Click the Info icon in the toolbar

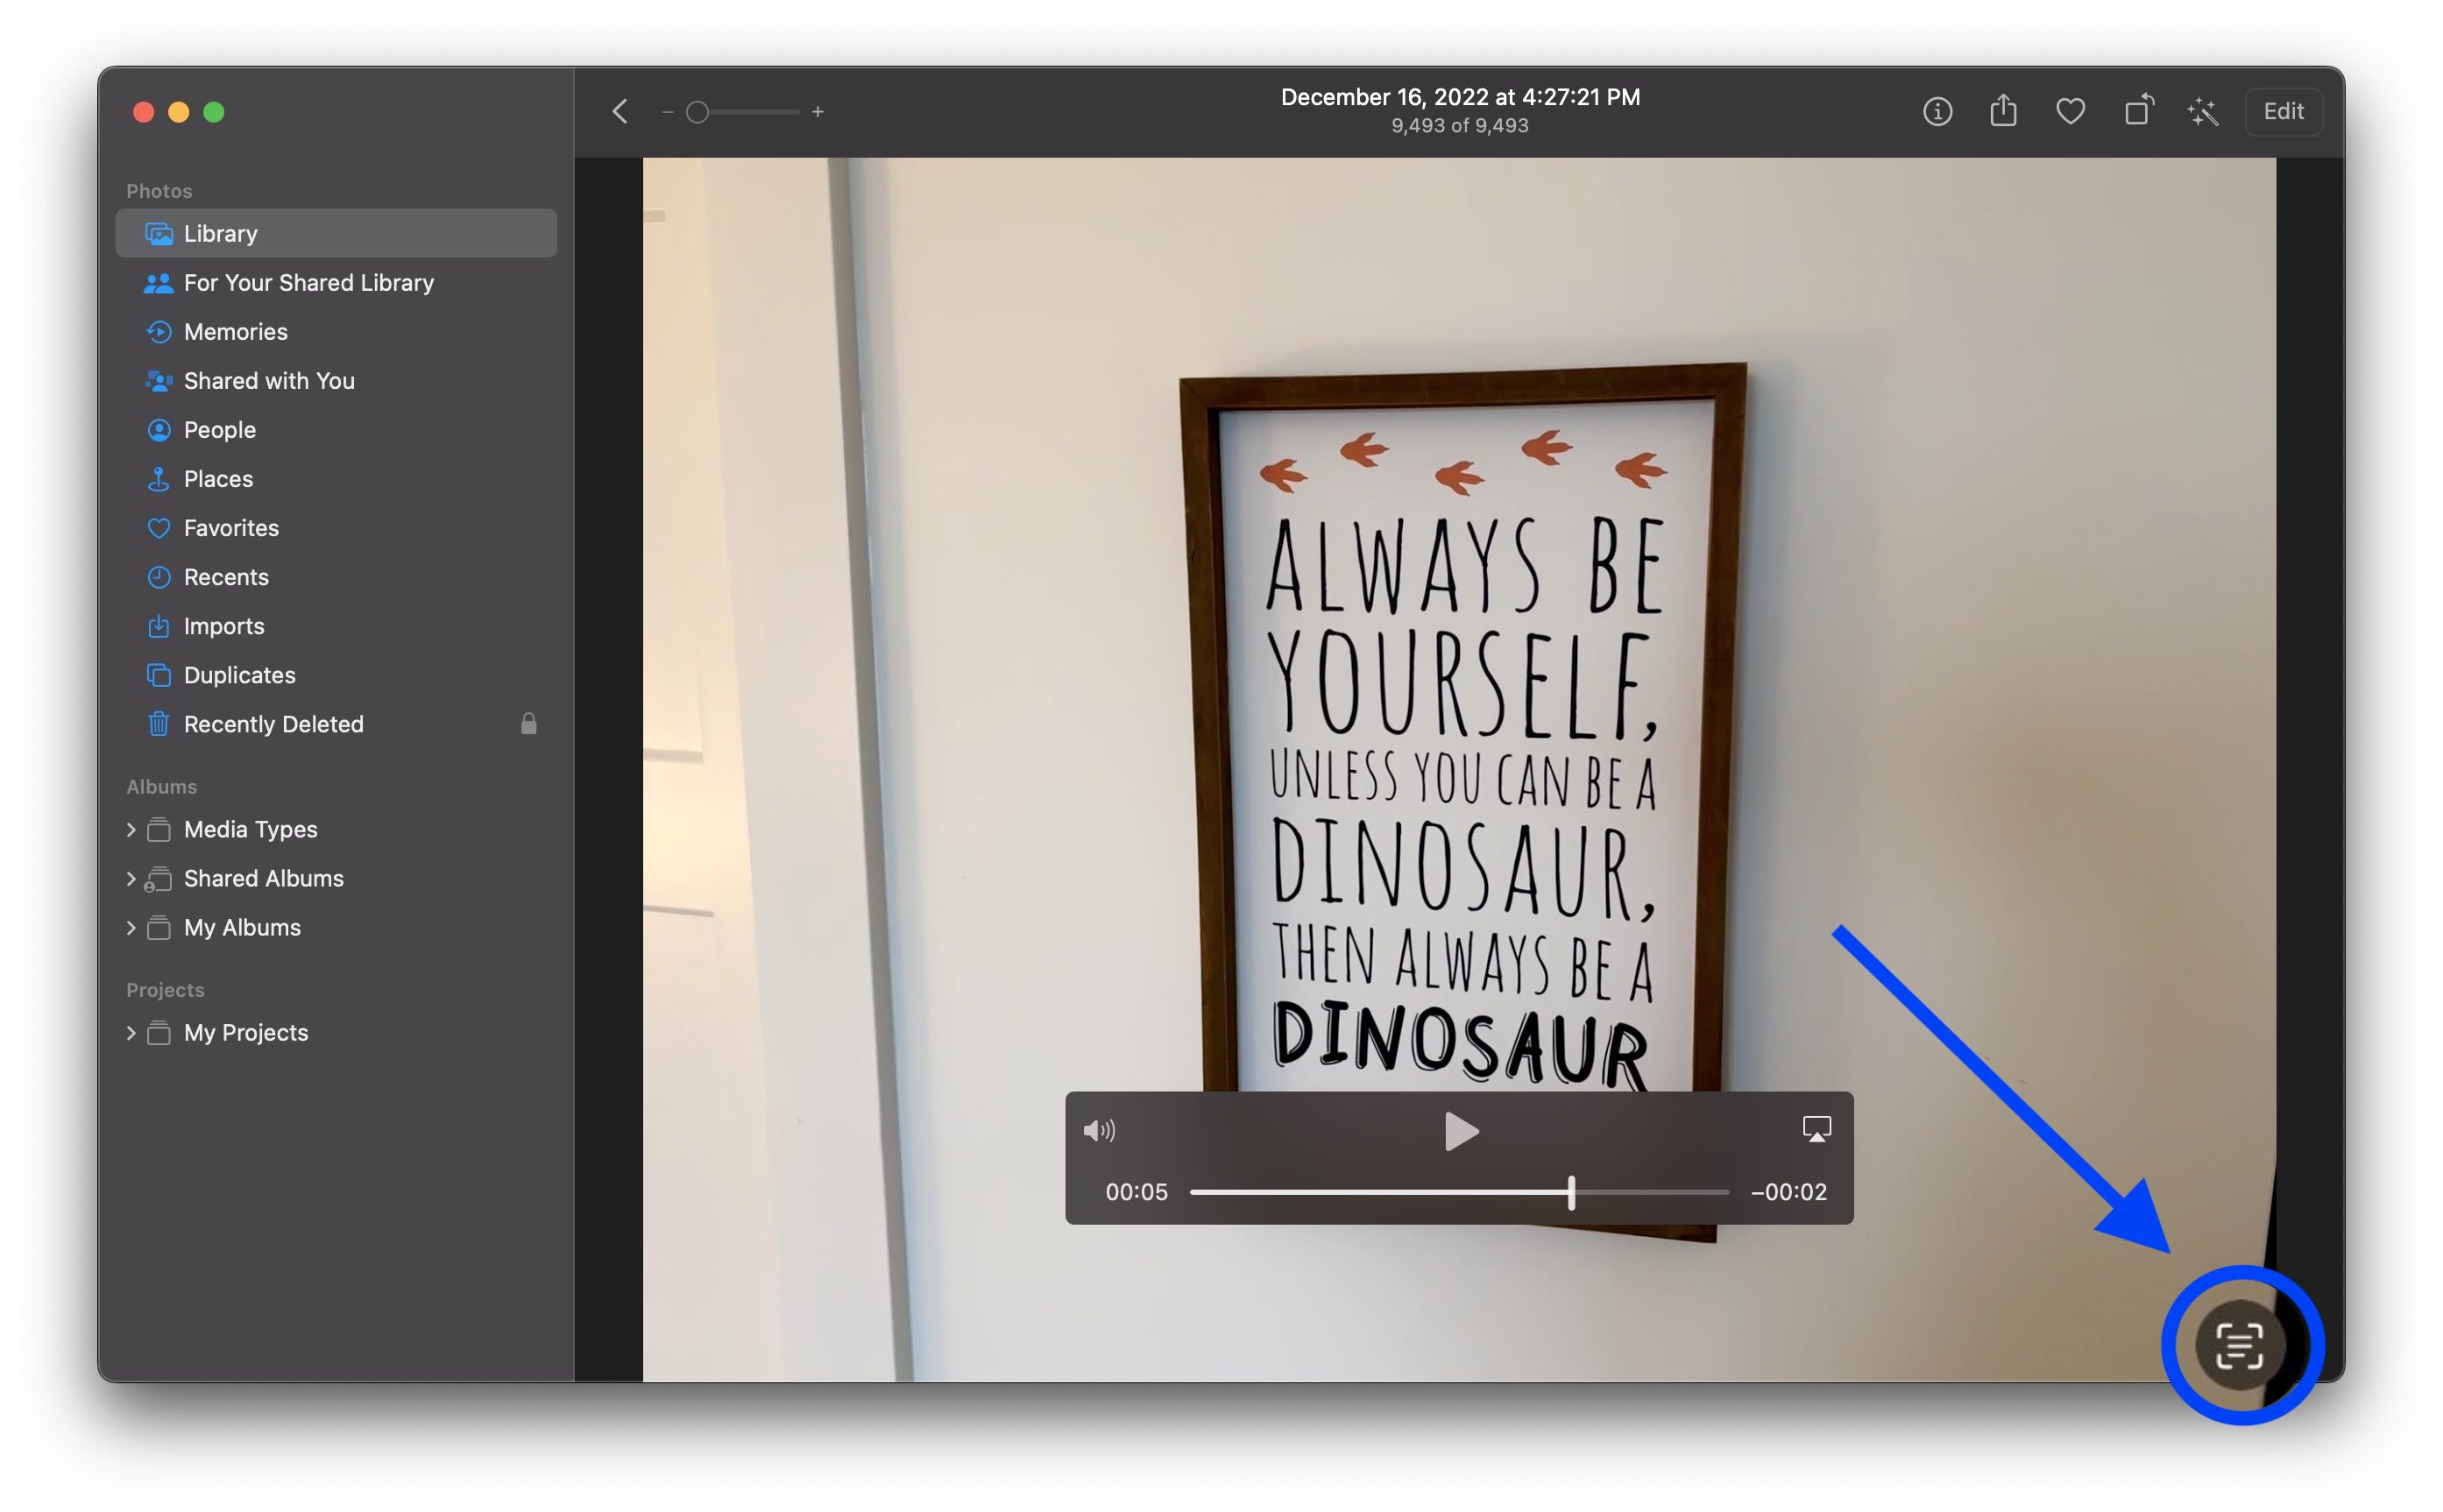click(x=1937, y=111)
